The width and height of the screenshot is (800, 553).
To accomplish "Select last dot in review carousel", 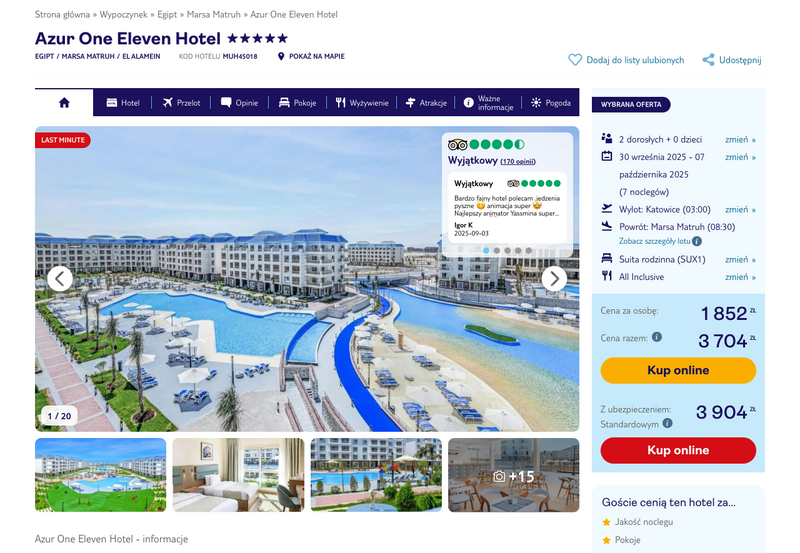I will tap(529, 250).
